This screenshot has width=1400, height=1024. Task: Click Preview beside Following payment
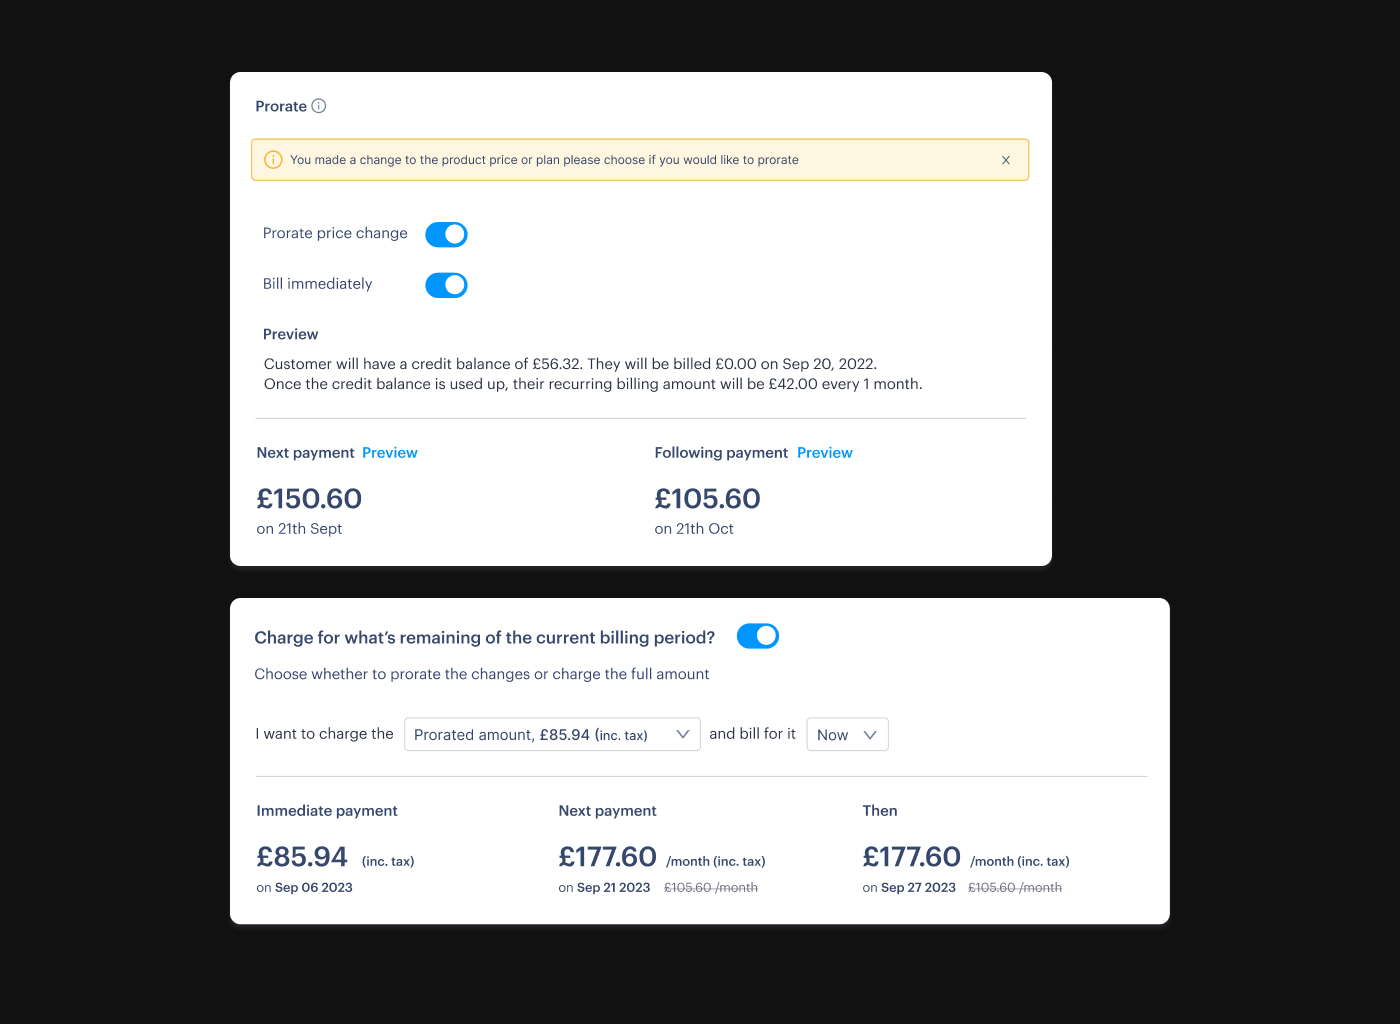click(825, 452)
